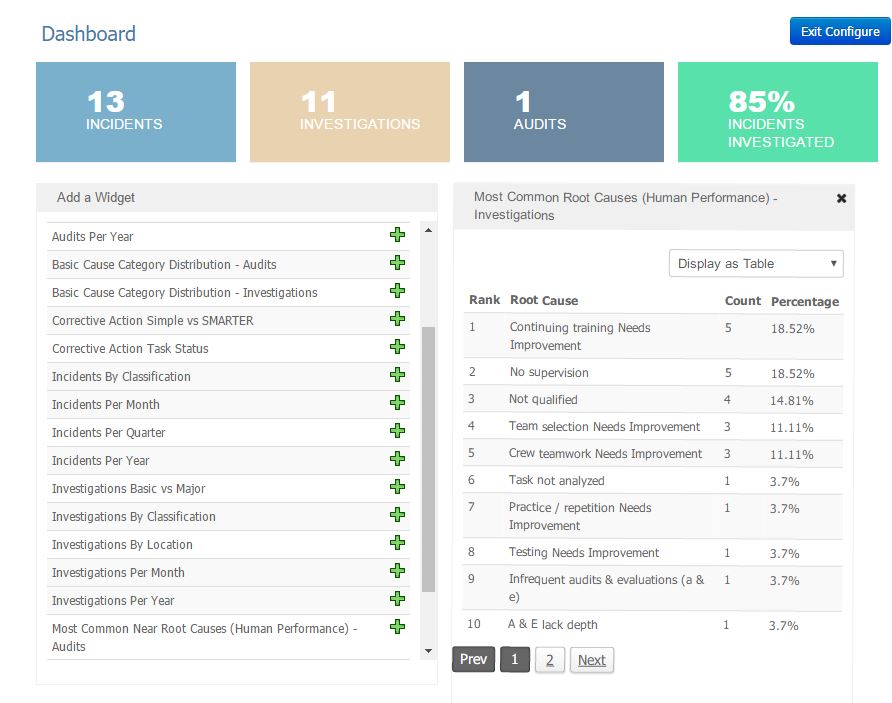Switch to page 2 of root causes
Screen dimensions: 892x703
[549, 660]
